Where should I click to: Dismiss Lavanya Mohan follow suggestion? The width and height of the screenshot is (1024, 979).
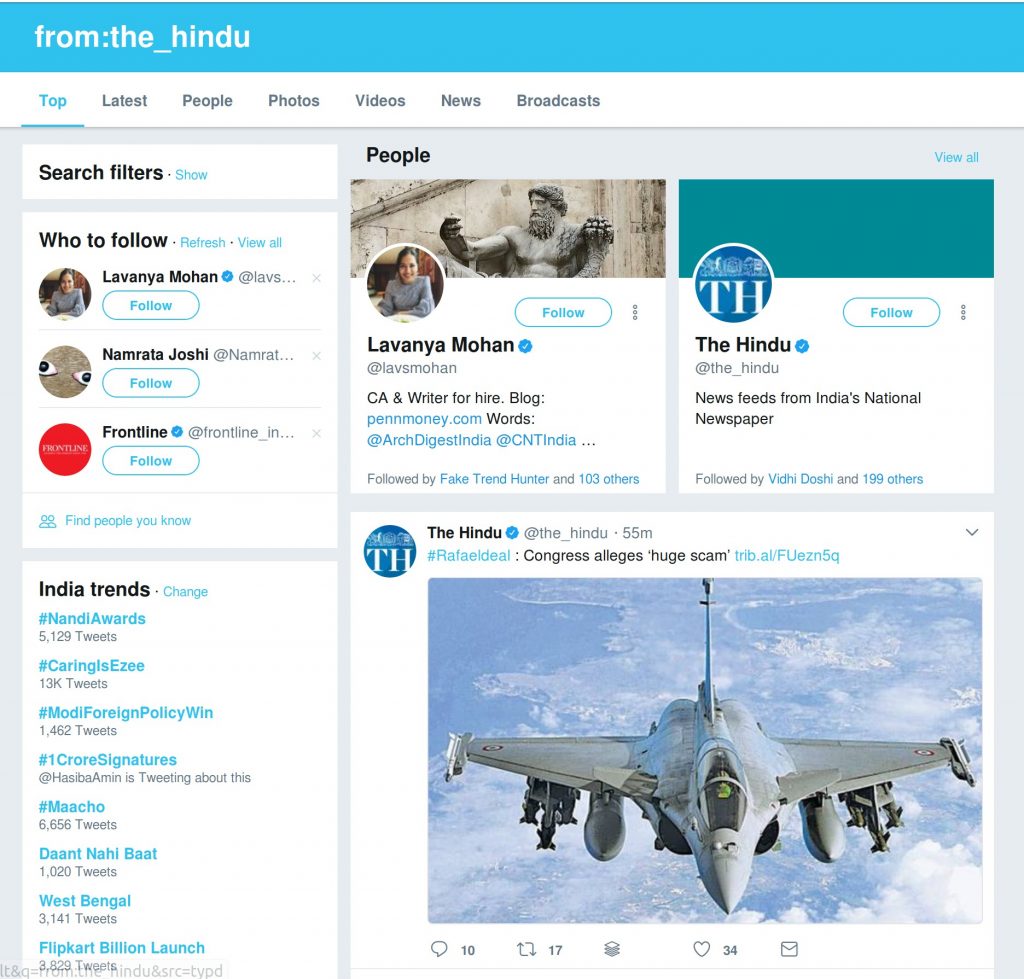317,278
